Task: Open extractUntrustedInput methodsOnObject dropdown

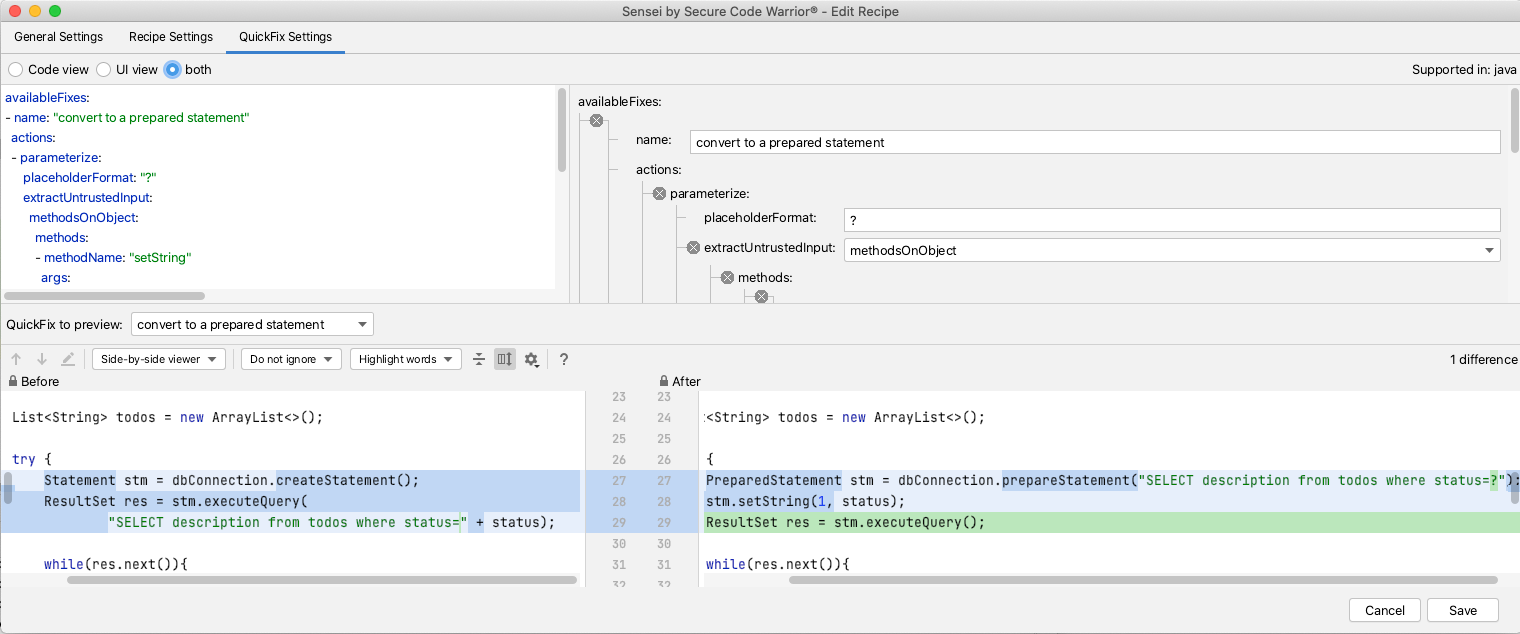Action: 1172,250
